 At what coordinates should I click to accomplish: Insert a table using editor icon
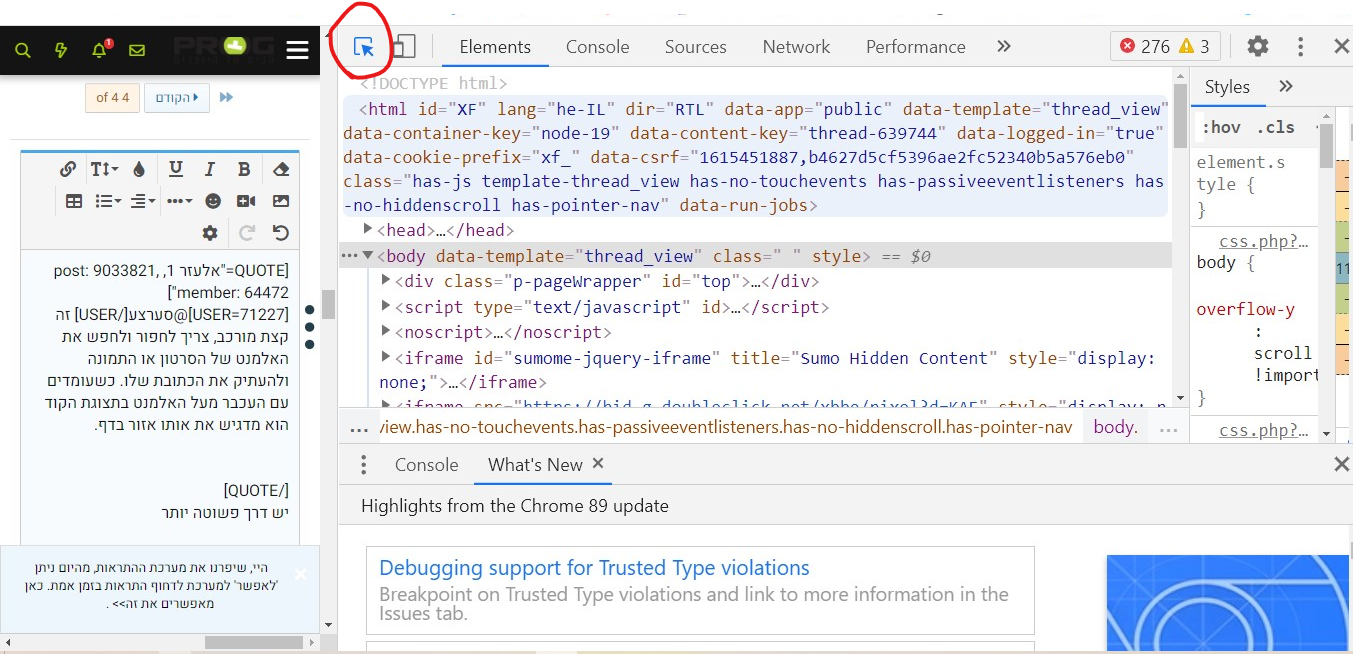click(74, 201)
